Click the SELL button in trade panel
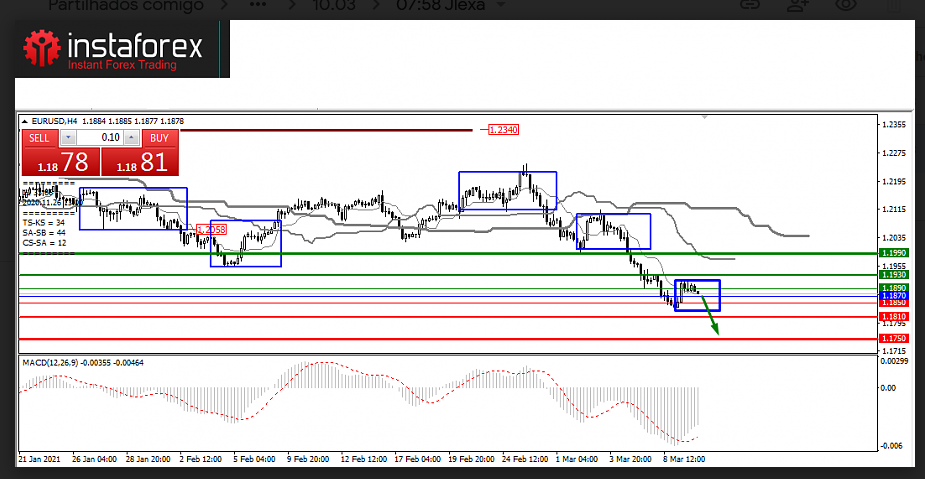925x479 pixels. coord(40,137)
